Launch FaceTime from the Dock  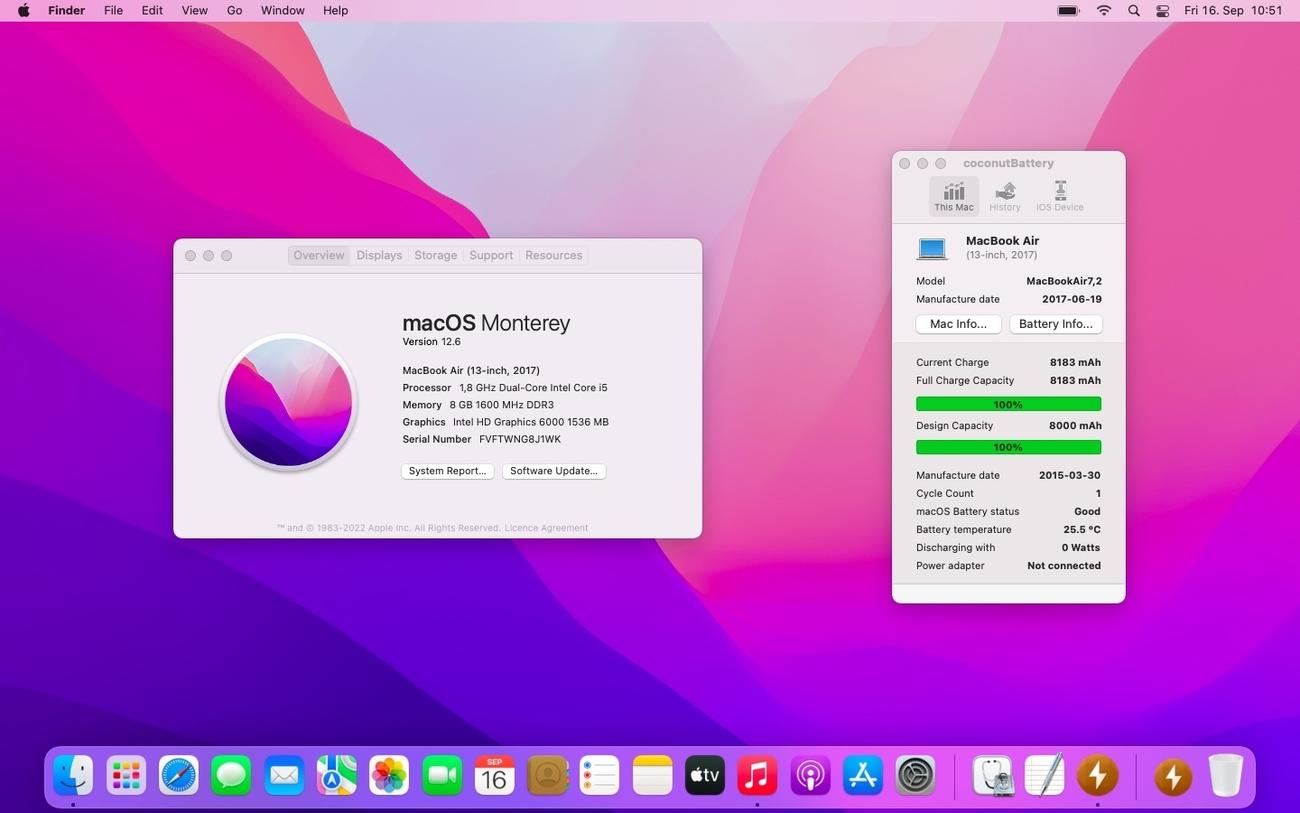(442, 775)
